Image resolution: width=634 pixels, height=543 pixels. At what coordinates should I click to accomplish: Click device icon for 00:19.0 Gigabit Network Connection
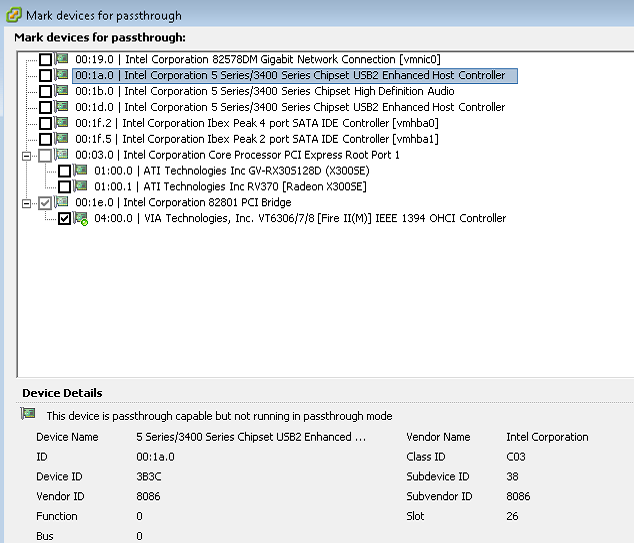[61, 59]
